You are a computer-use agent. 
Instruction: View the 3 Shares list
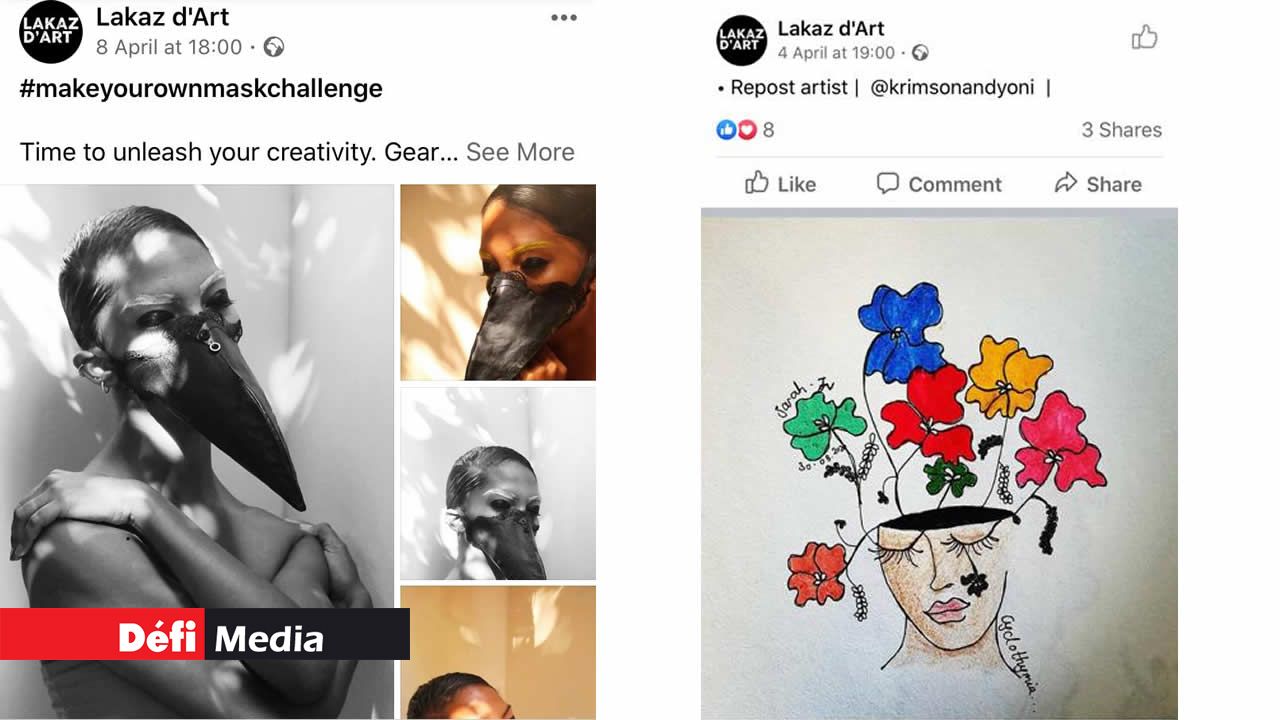(1121, 130)
